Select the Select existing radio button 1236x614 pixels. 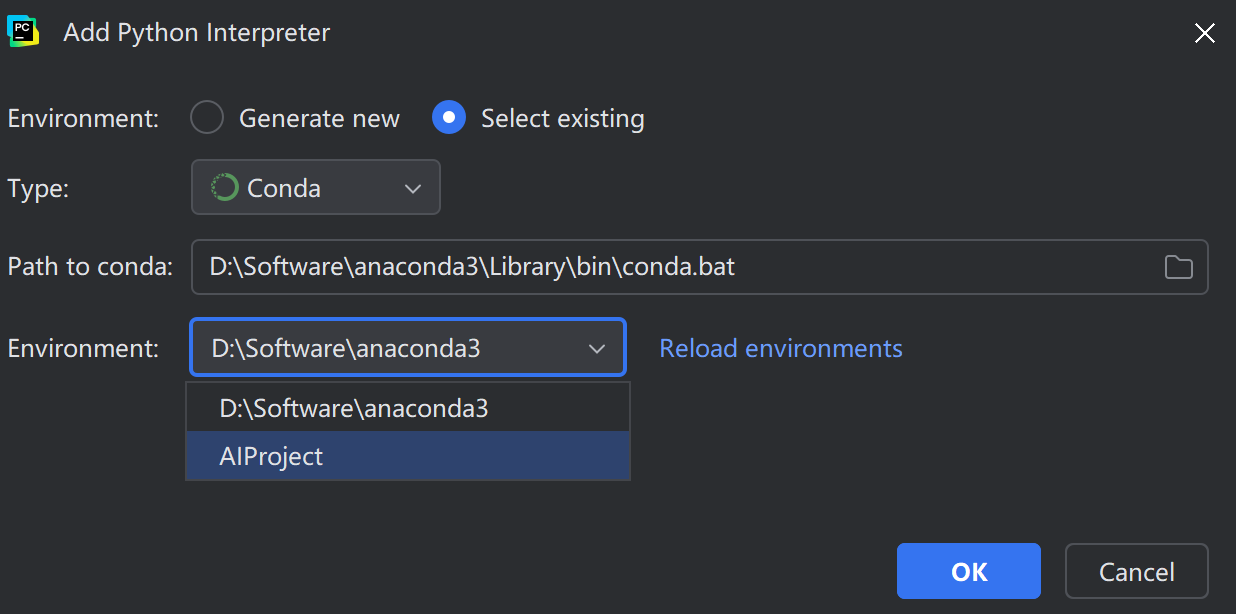coord(449,118)
